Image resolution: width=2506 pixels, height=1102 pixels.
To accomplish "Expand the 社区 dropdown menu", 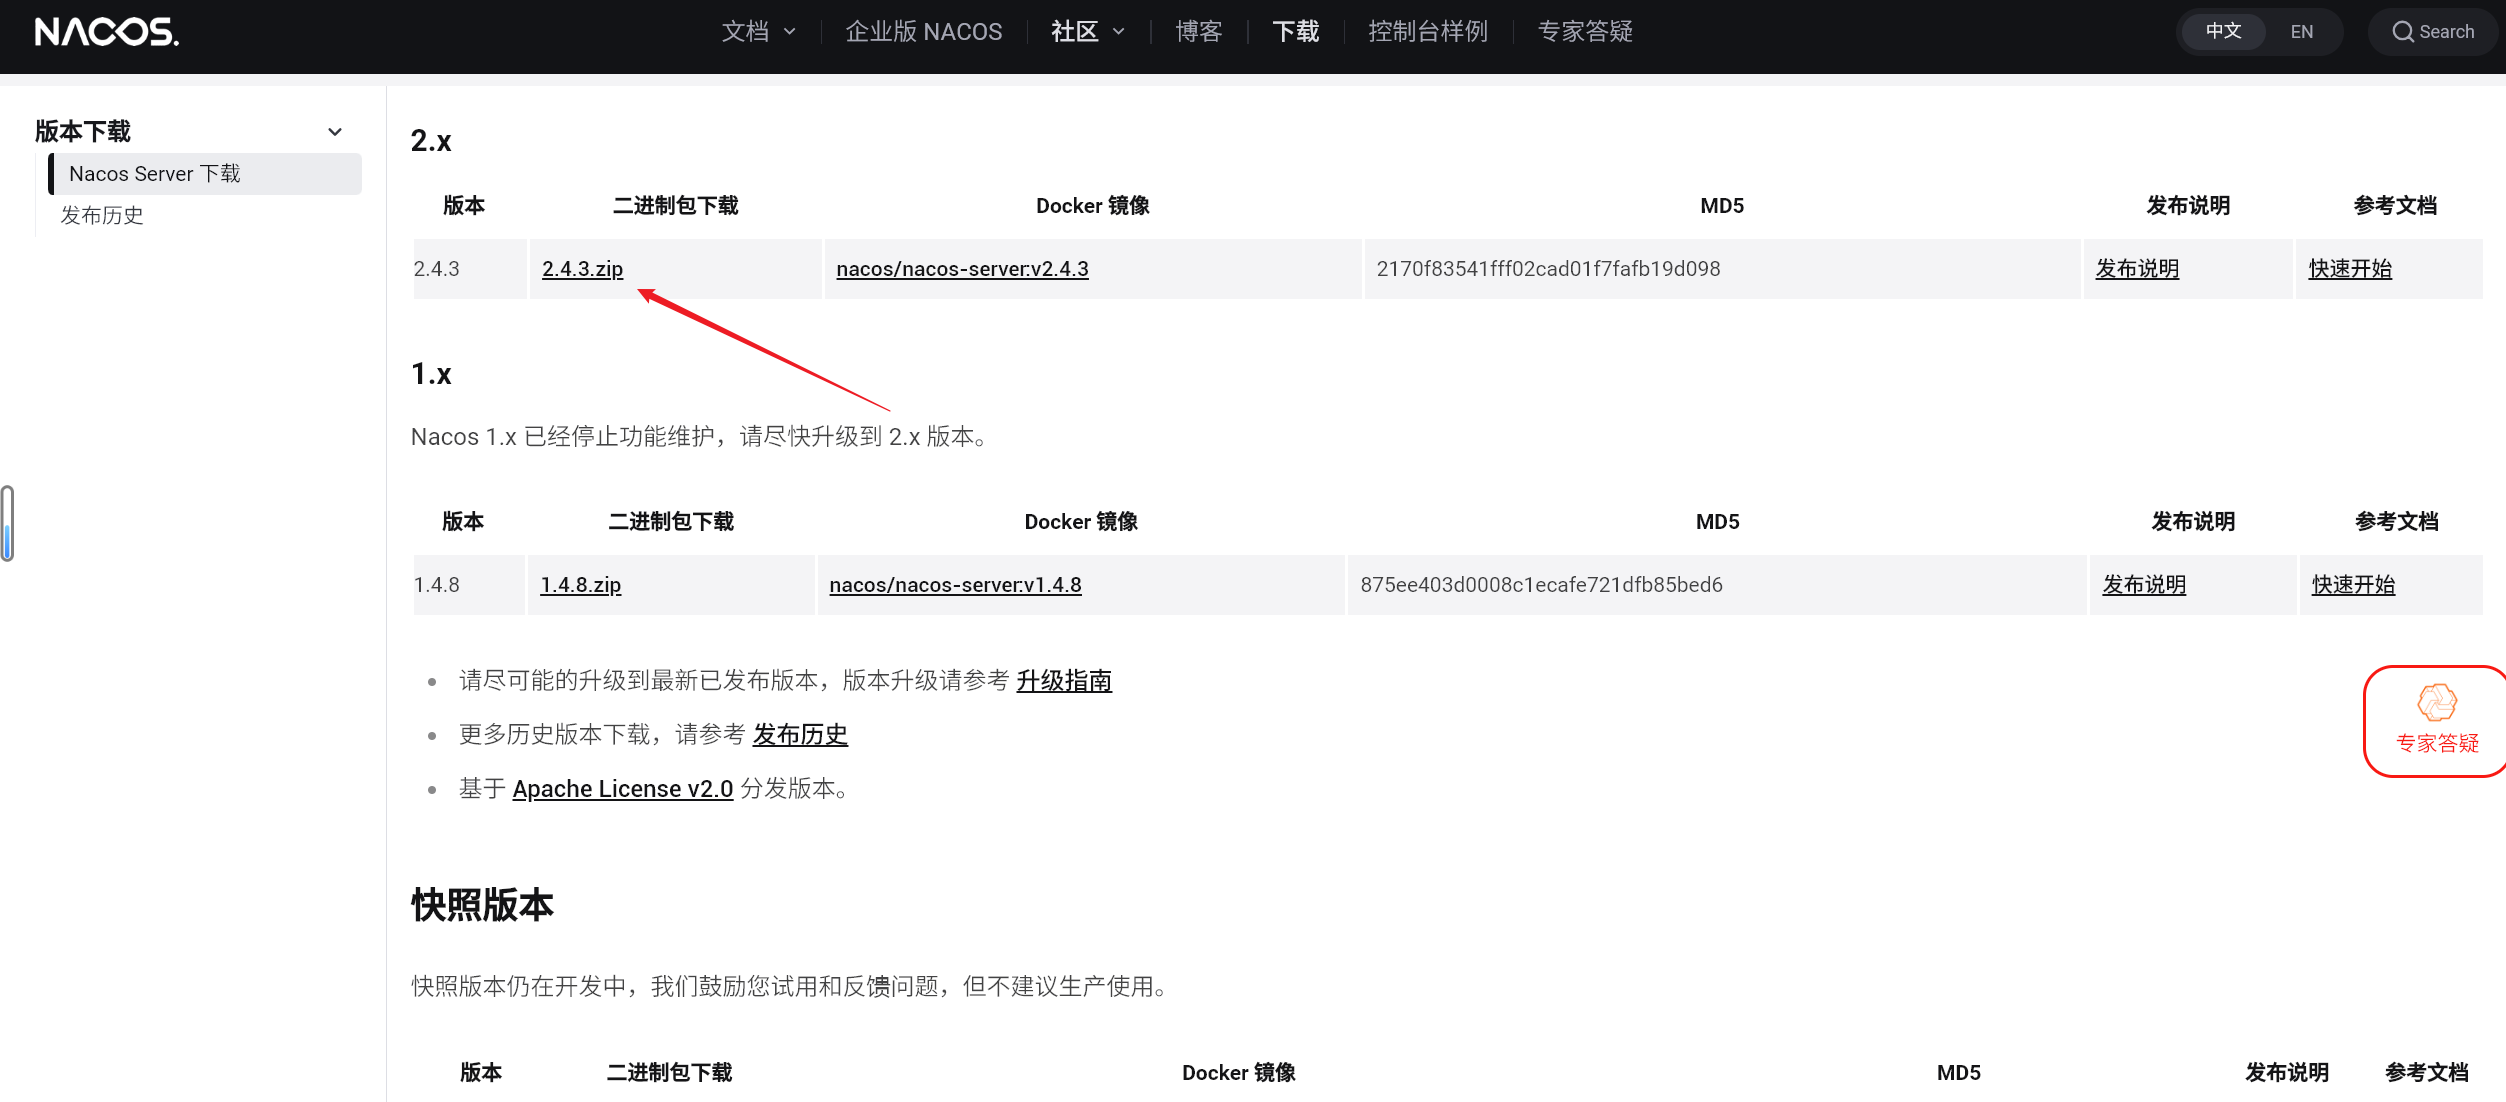I will [x=1088, y=32].
